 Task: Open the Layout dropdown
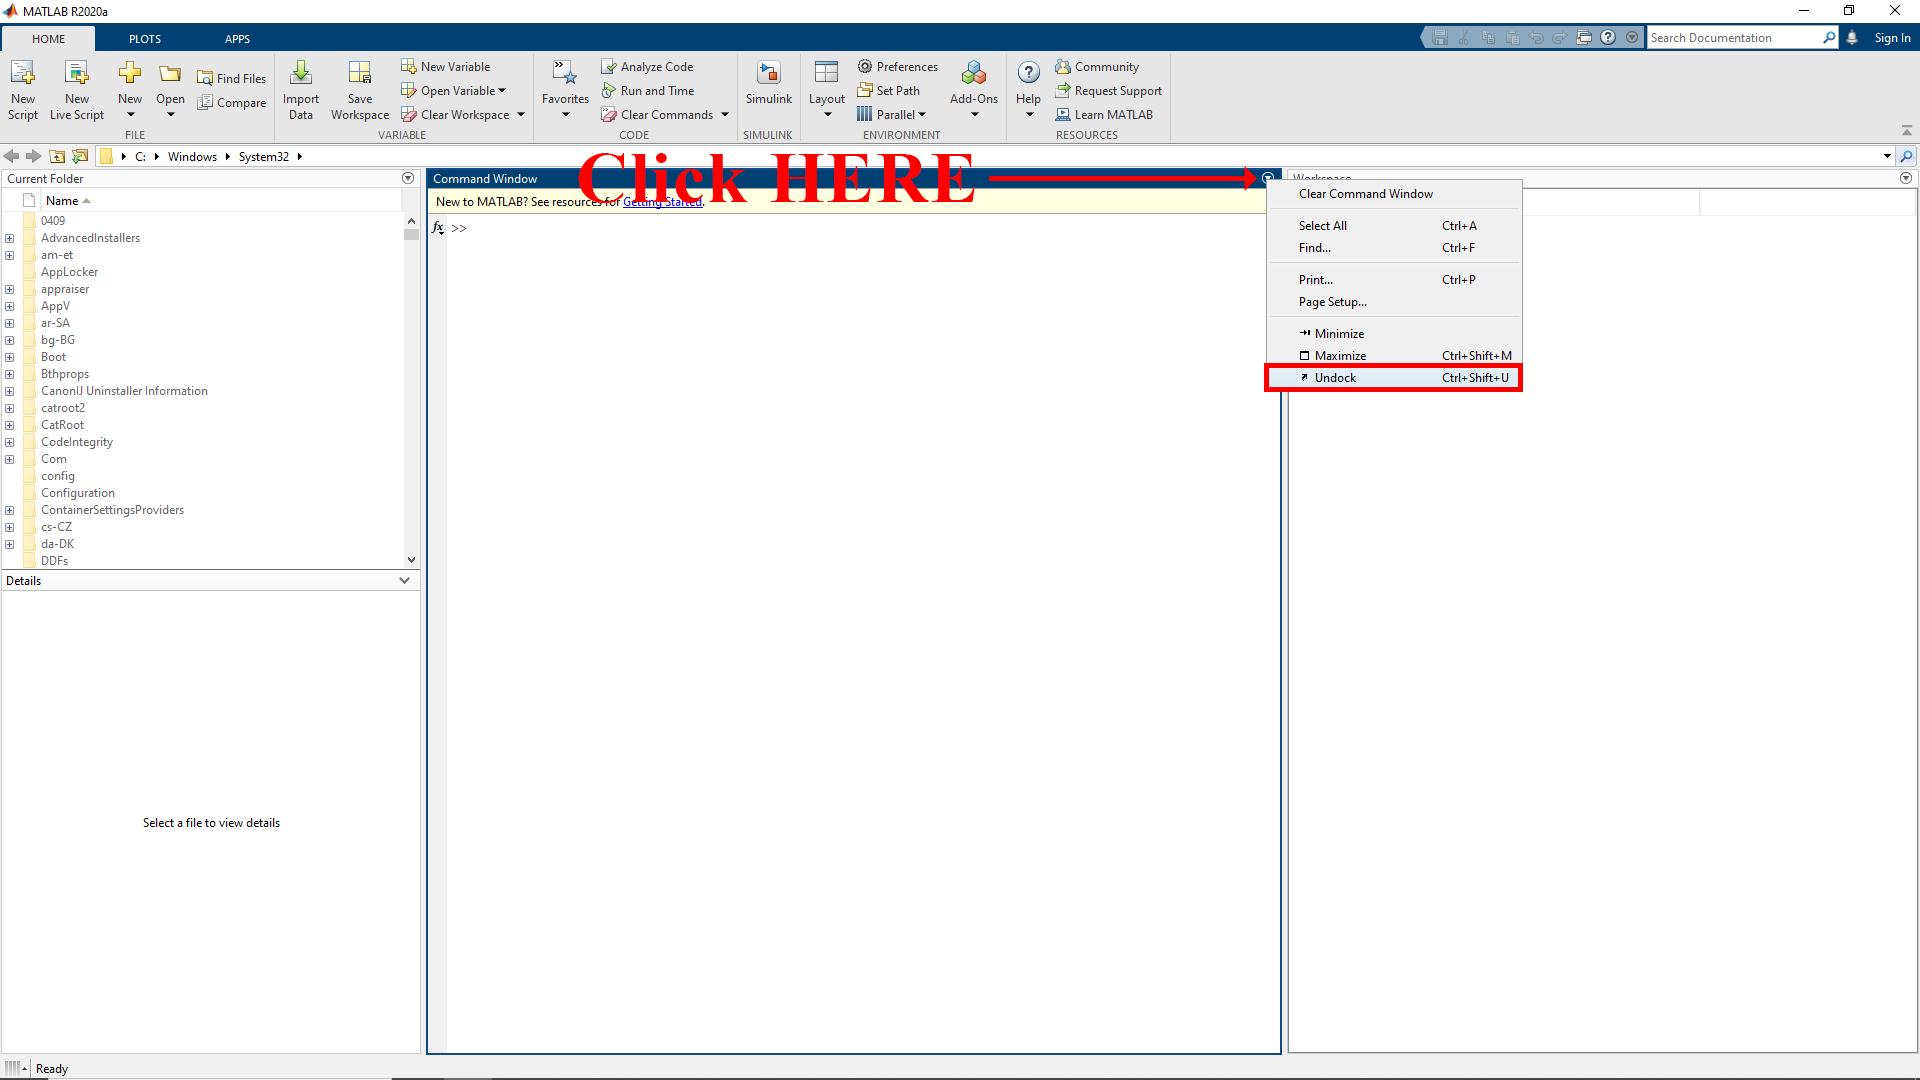point(827,115)
